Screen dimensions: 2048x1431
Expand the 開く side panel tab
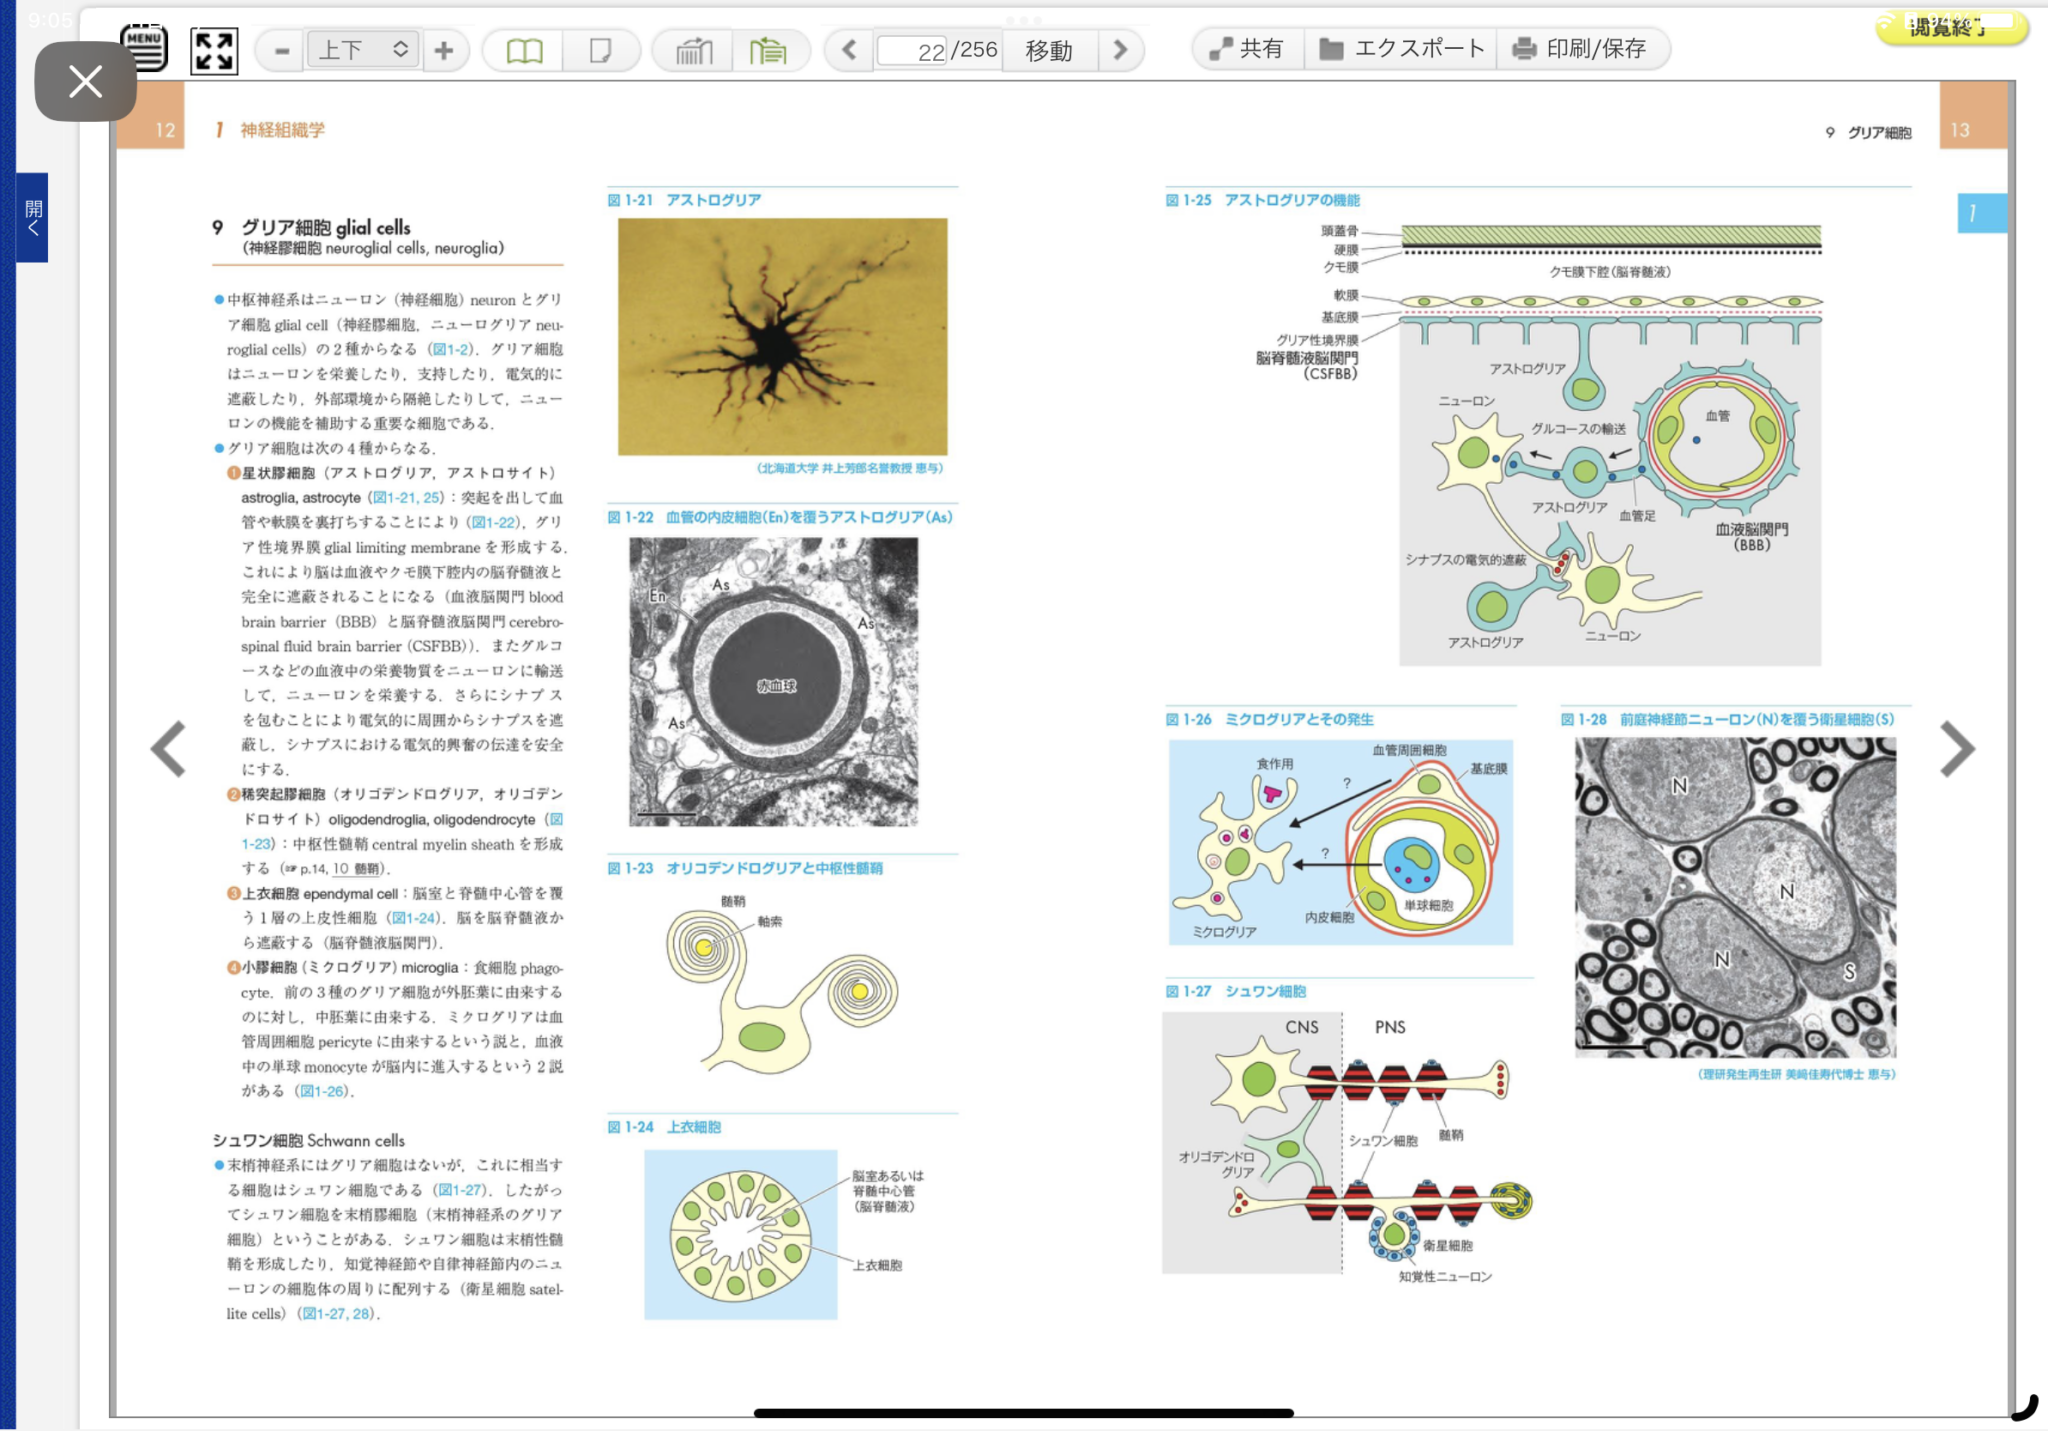pyautogui.click(x=33, y=217)
